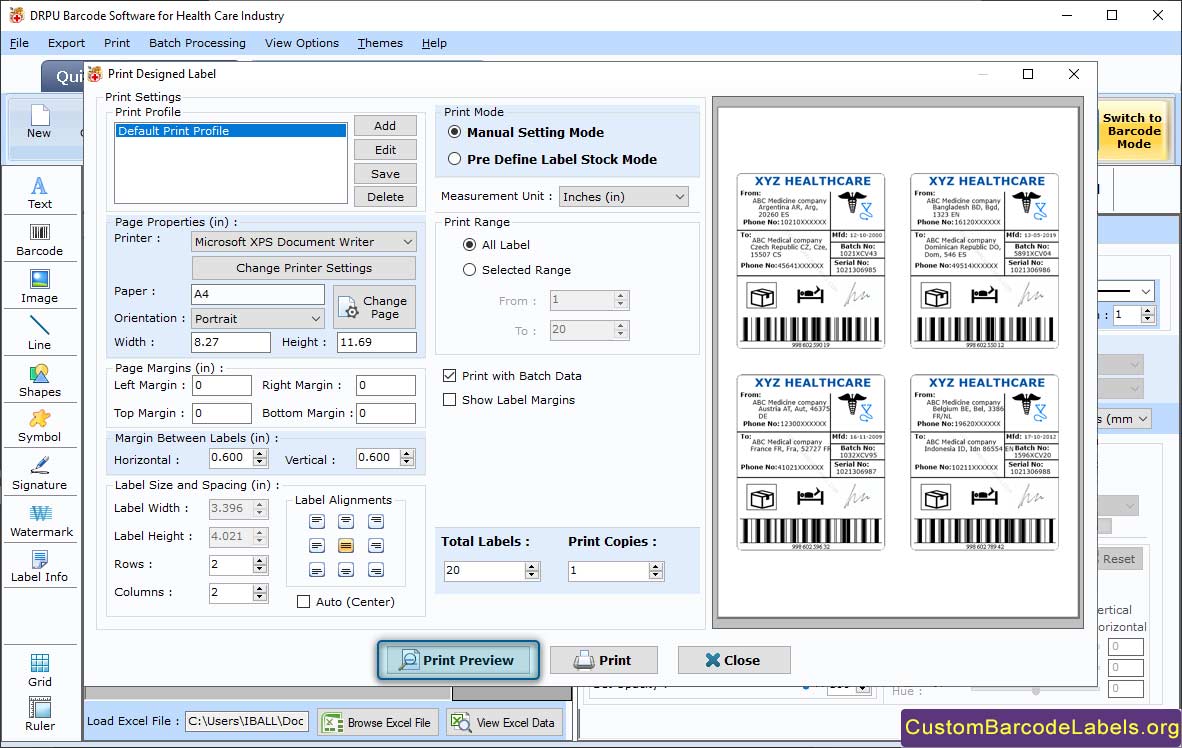Click the Vertical margin spinner arrows

(x=407, y=458)
